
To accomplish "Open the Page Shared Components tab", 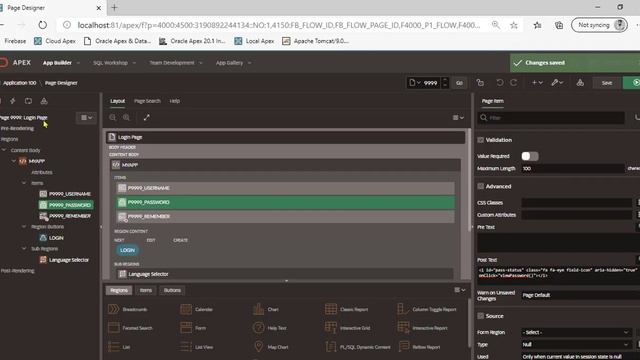I will (x=44, y=101).
